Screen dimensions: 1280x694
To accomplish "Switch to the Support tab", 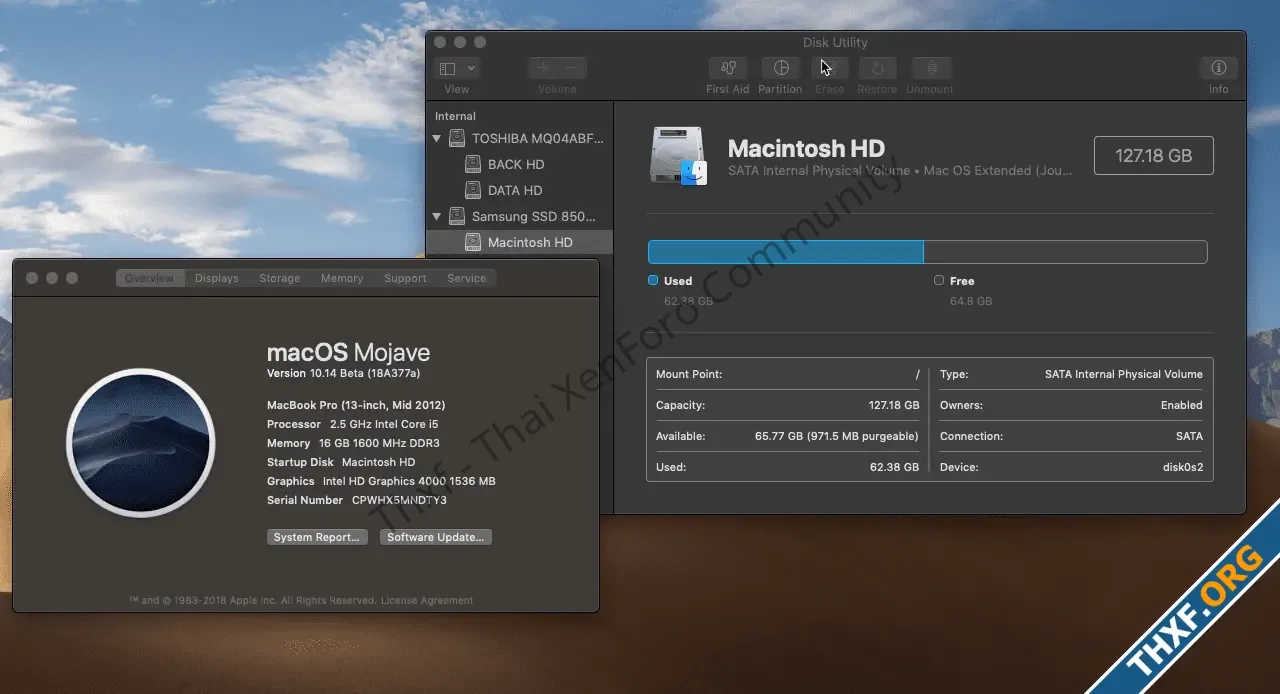I will 405,278.
